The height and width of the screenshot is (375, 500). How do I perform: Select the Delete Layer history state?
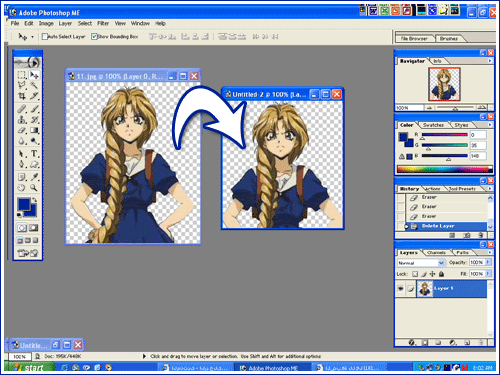[x=443, y=226]
